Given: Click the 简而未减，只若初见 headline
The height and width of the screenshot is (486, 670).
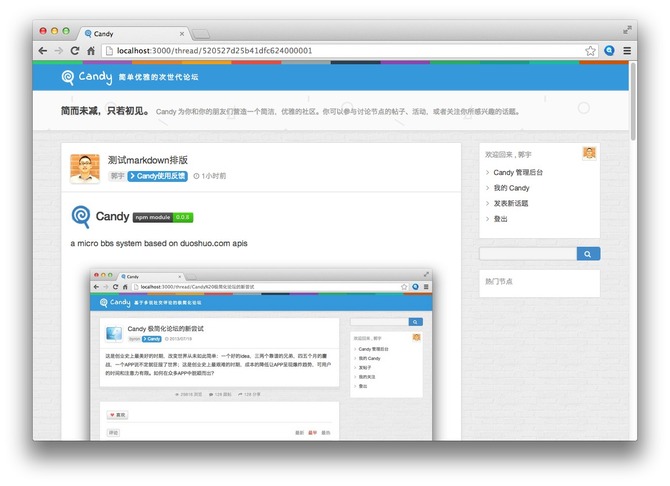Looking at the screenshot, I should (x=105, y=111).
